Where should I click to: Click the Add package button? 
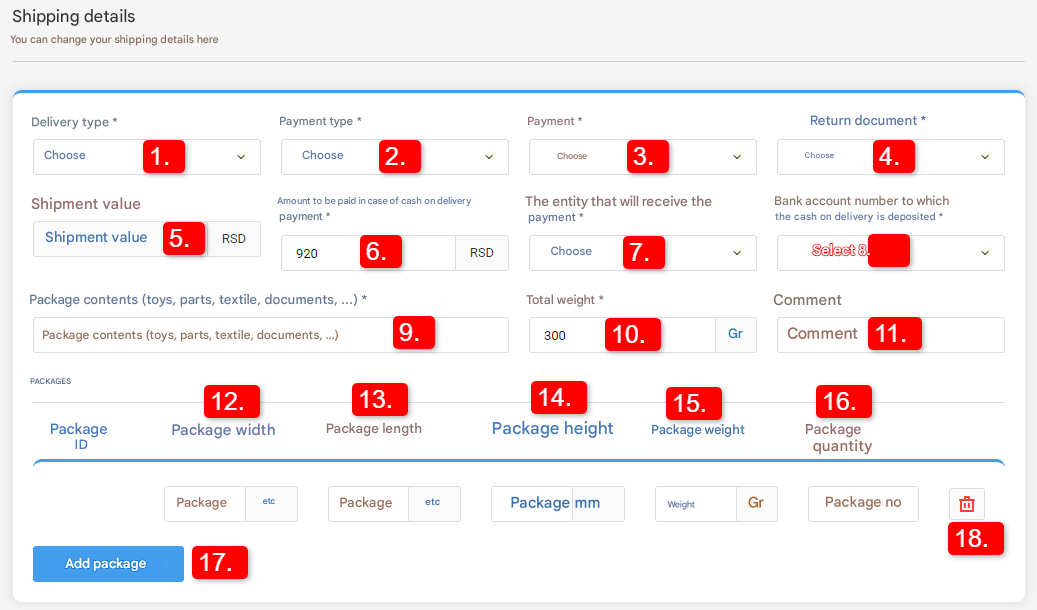pyautogui.click(x=108, y=564)
